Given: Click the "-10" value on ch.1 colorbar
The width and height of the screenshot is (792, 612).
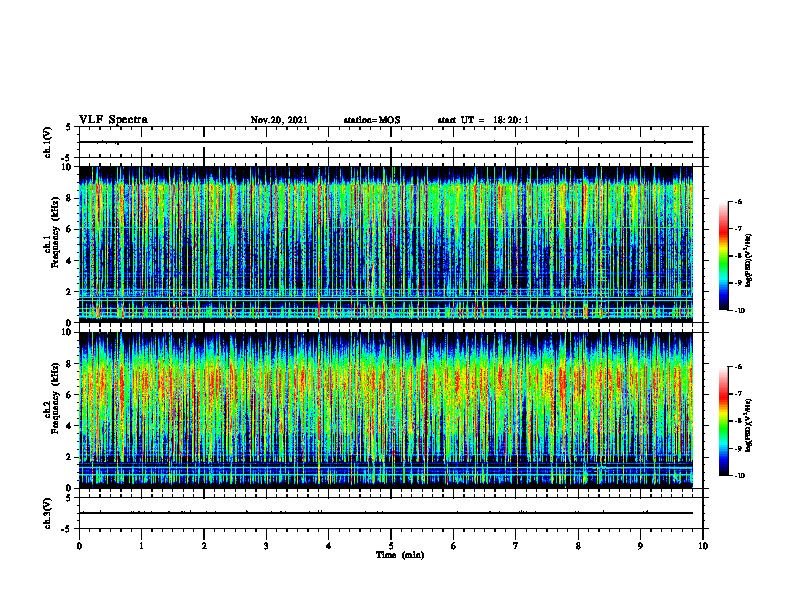Looking at the screenshot, I should click(x=739, y=310).
